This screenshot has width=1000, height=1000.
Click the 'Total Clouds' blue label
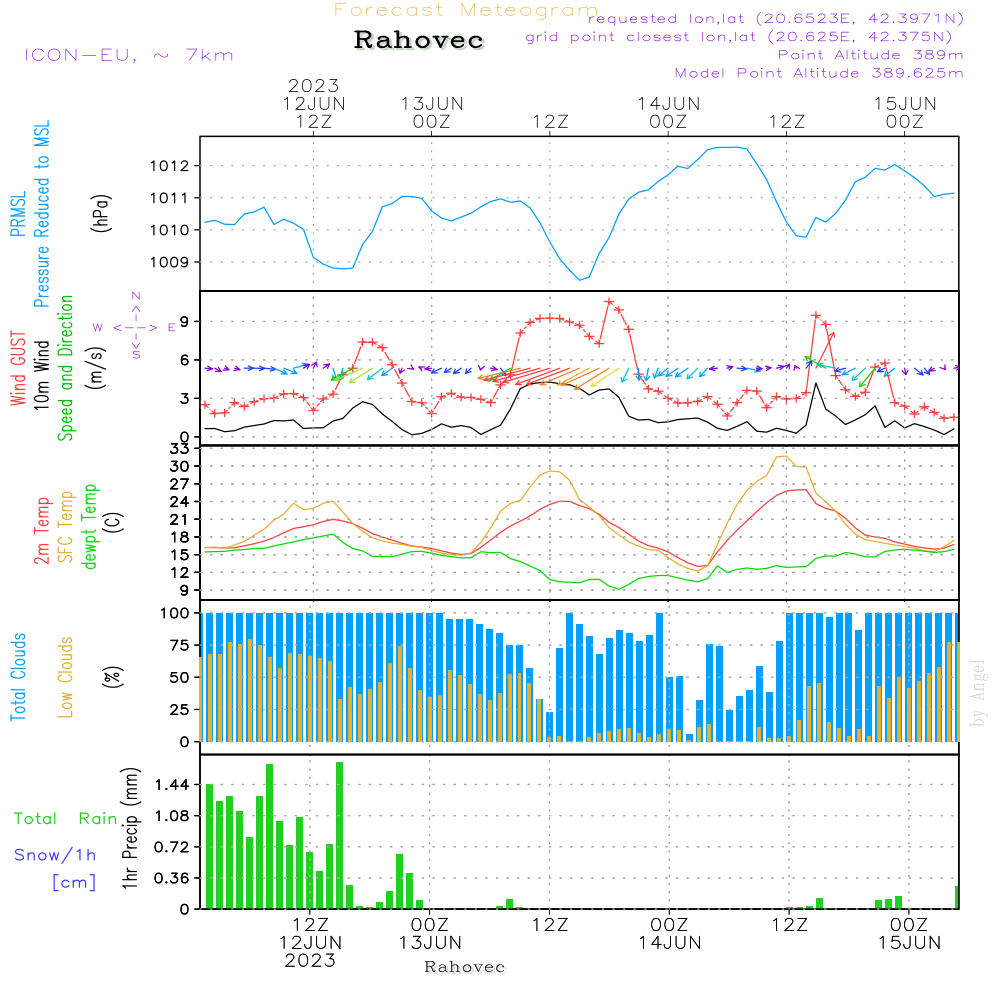click(18, 677)
